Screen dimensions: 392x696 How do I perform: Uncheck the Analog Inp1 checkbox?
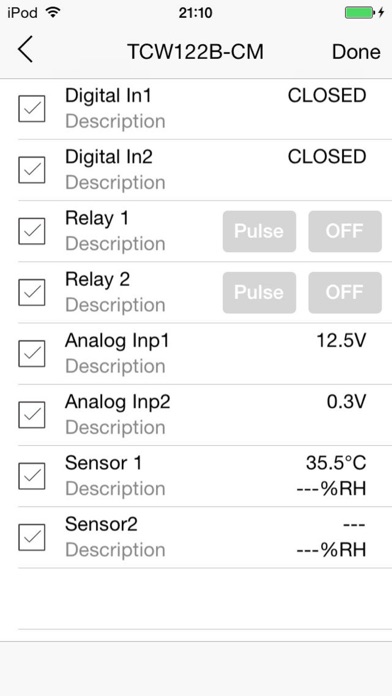pos(32,353)
